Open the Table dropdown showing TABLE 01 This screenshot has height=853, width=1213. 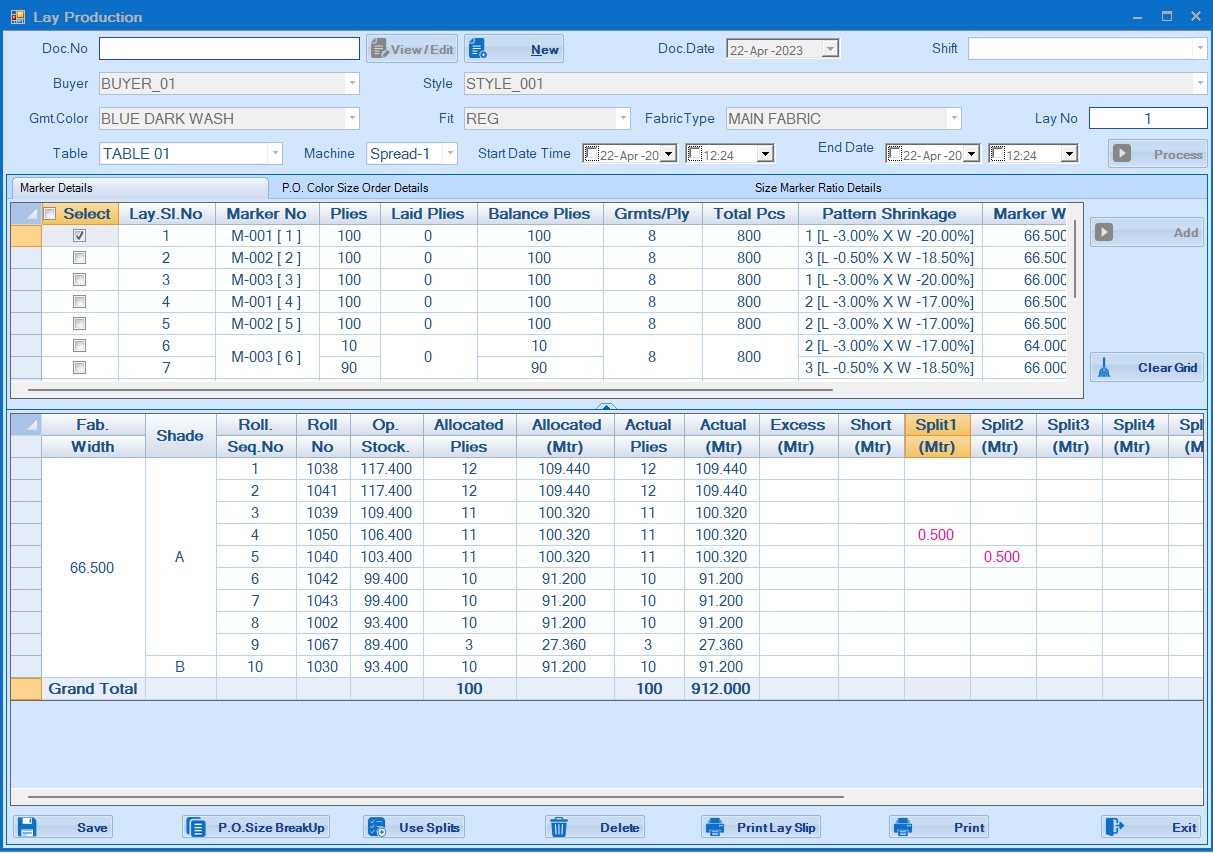pyautogui.click(x=275, y=154)
